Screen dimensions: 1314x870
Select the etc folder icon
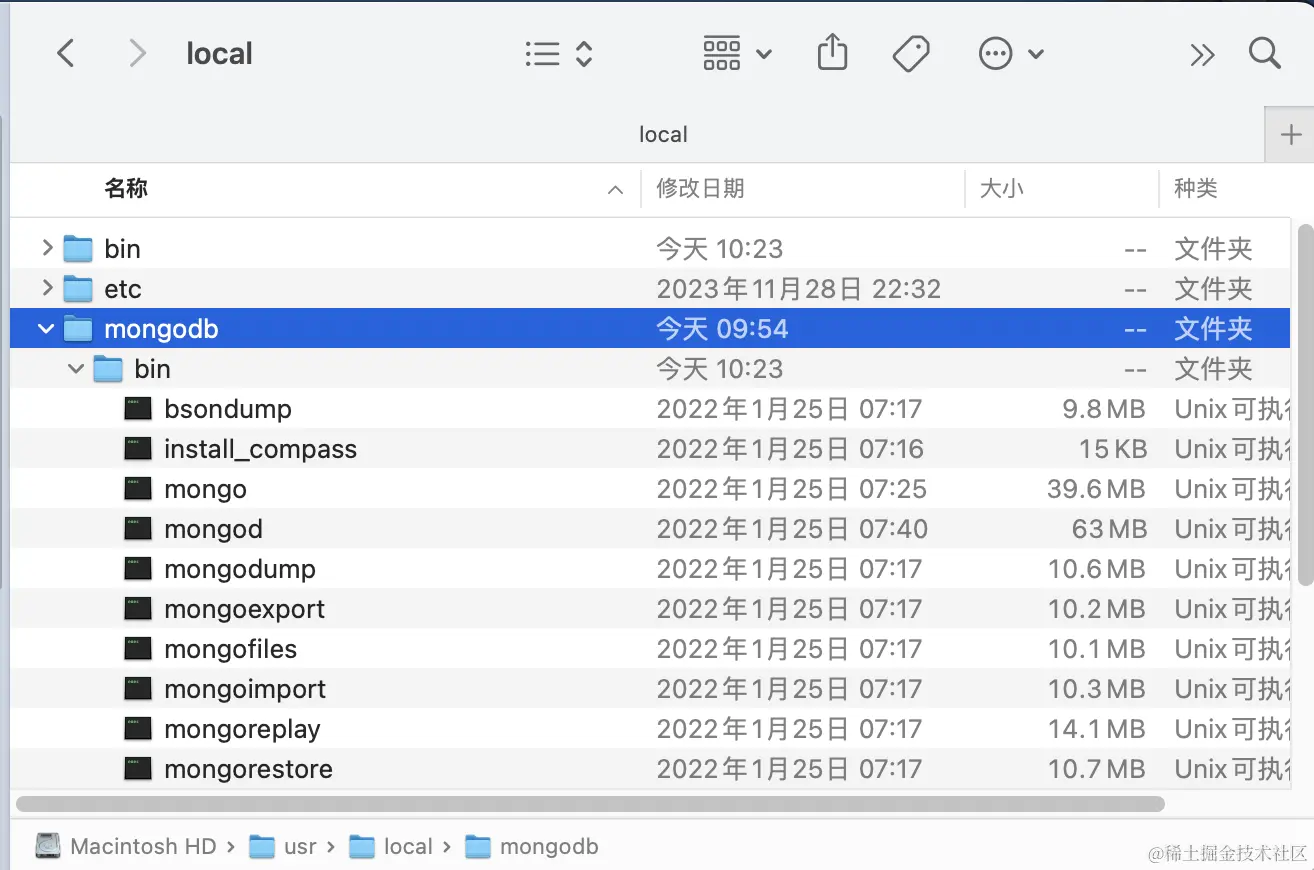78,288
